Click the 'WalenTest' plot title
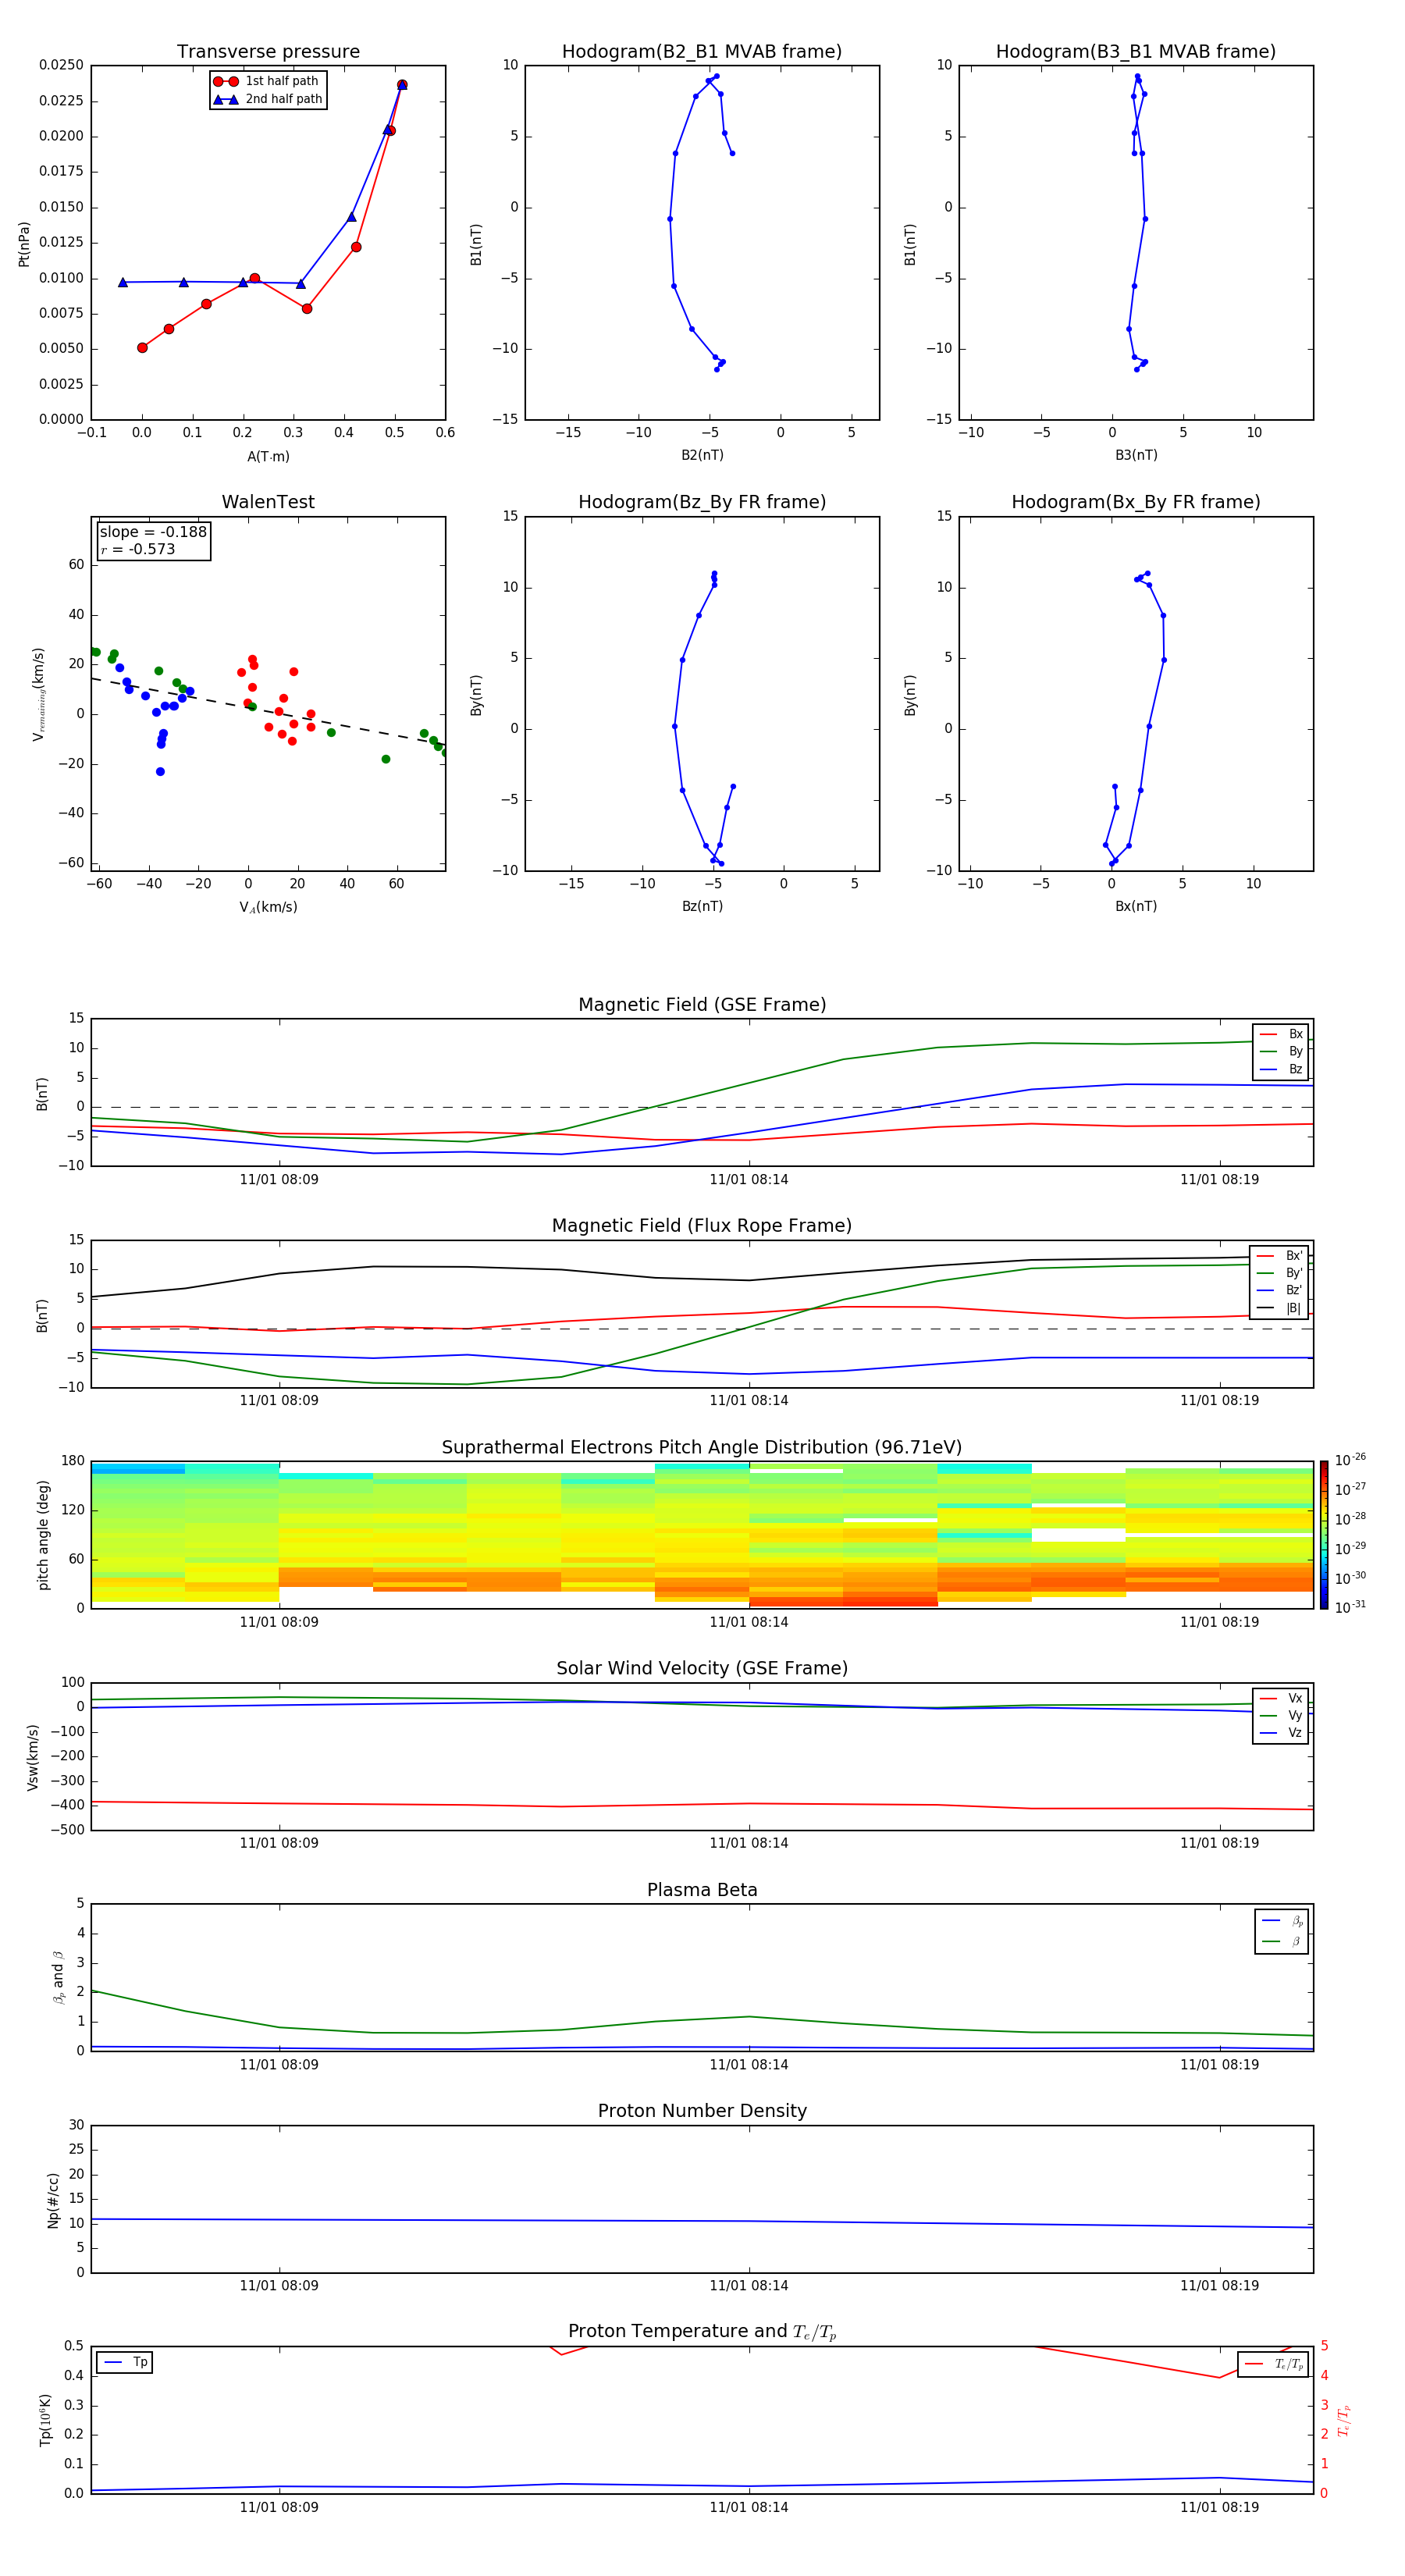Viewport: 1405px width, 2576px height. (268, 502)
